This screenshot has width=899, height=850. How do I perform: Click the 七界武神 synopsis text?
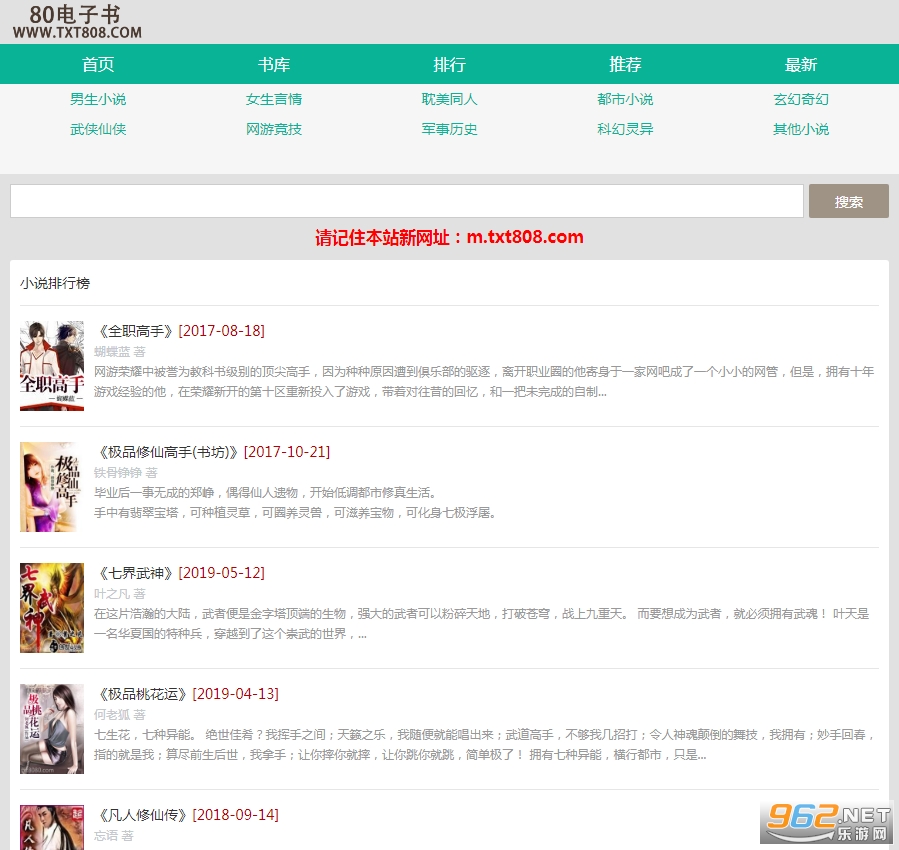coord(482,624)
